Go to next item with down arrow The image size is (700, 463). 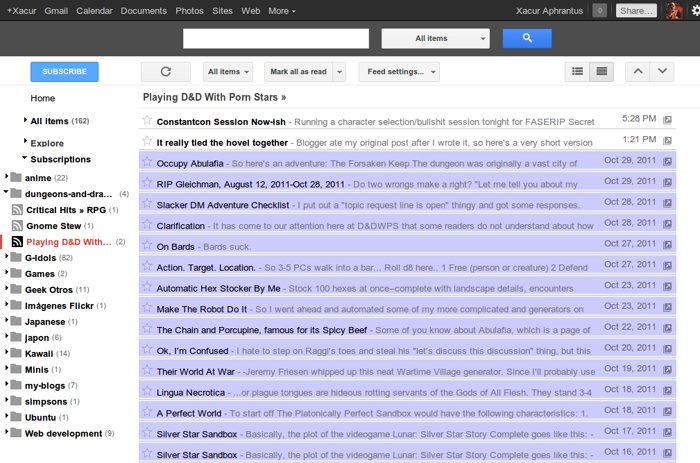pos(662,71)
